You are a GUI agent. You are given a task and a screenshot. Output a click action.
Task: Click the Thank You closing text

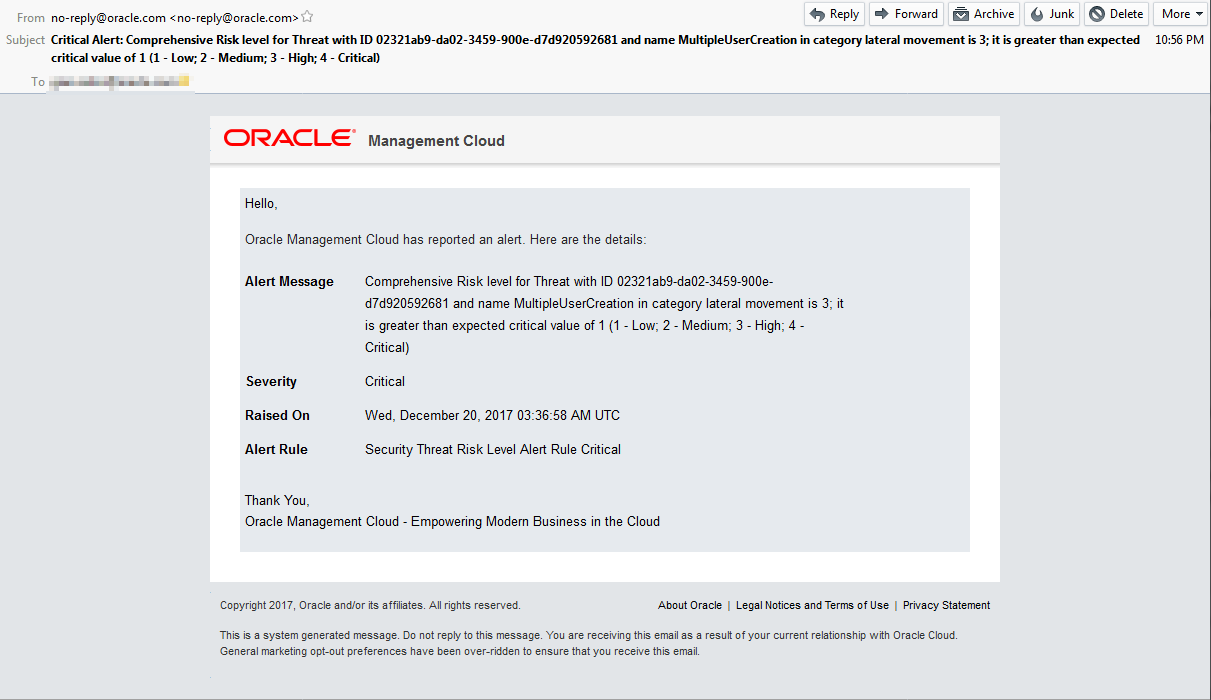point(277,500)
